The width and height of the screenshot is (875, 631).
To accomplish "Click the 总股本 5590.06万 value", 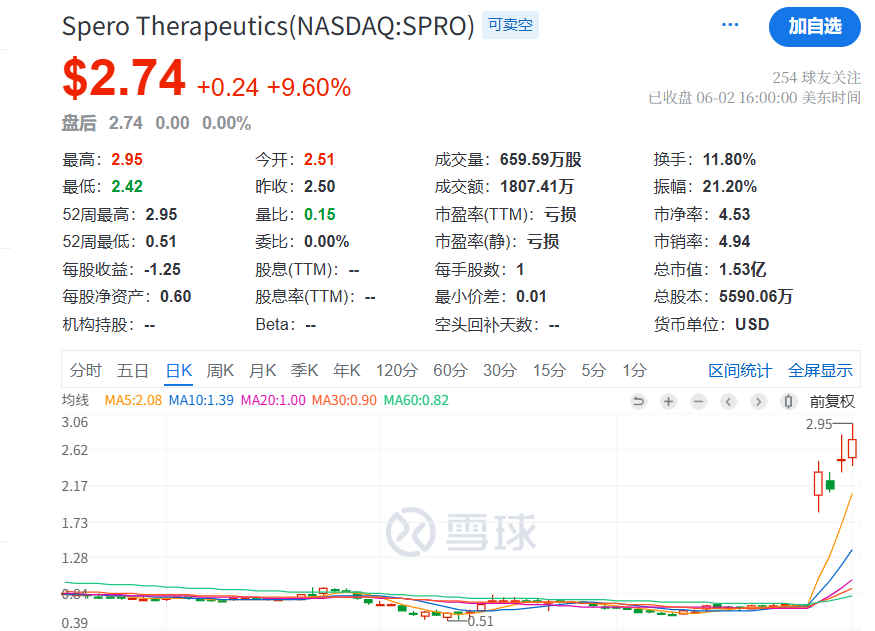I will (756, 296).
